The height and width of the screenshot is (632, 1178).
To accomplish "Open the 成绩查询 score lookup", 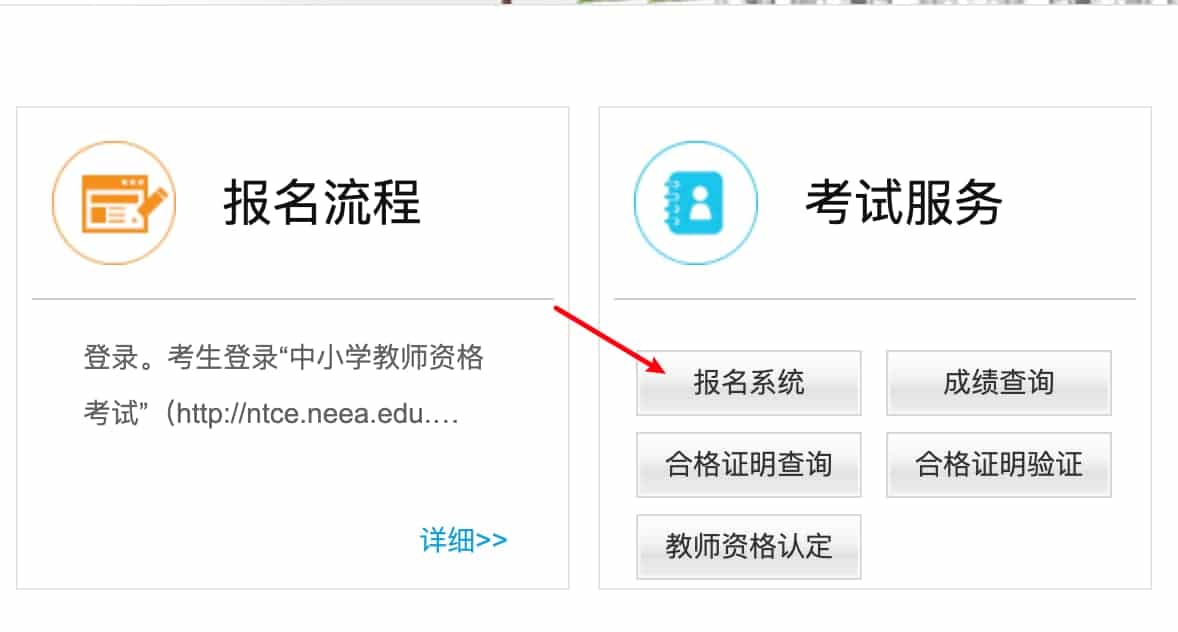I will 998,383.
